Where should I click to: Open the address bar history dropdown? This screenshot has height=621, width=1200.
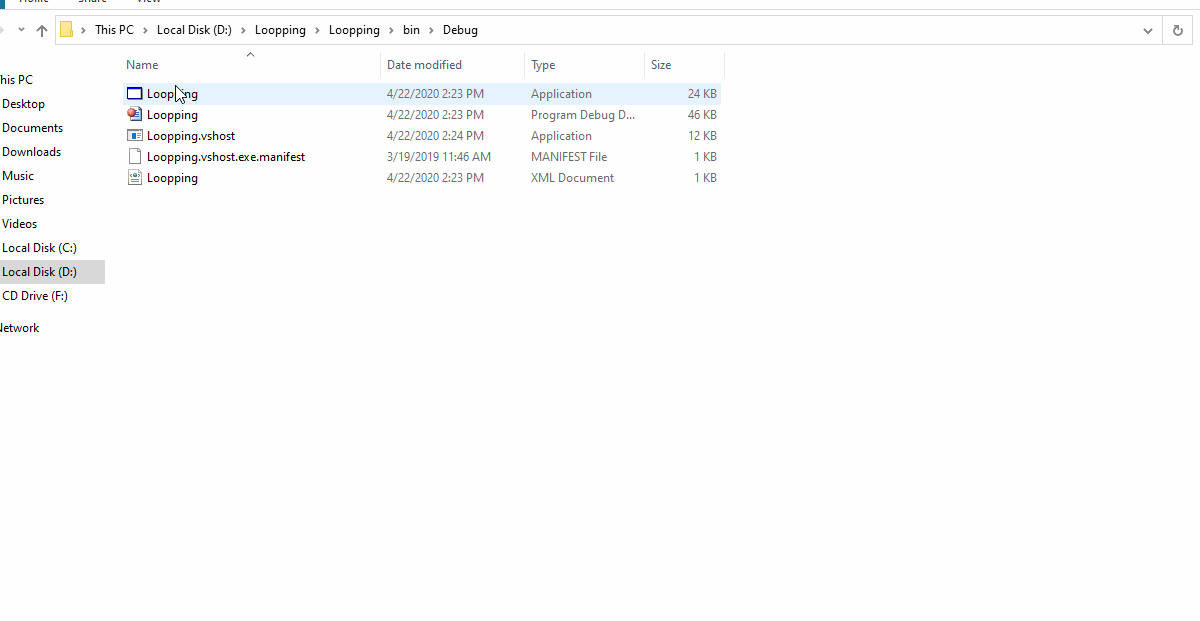click(x=1148, y=30)
